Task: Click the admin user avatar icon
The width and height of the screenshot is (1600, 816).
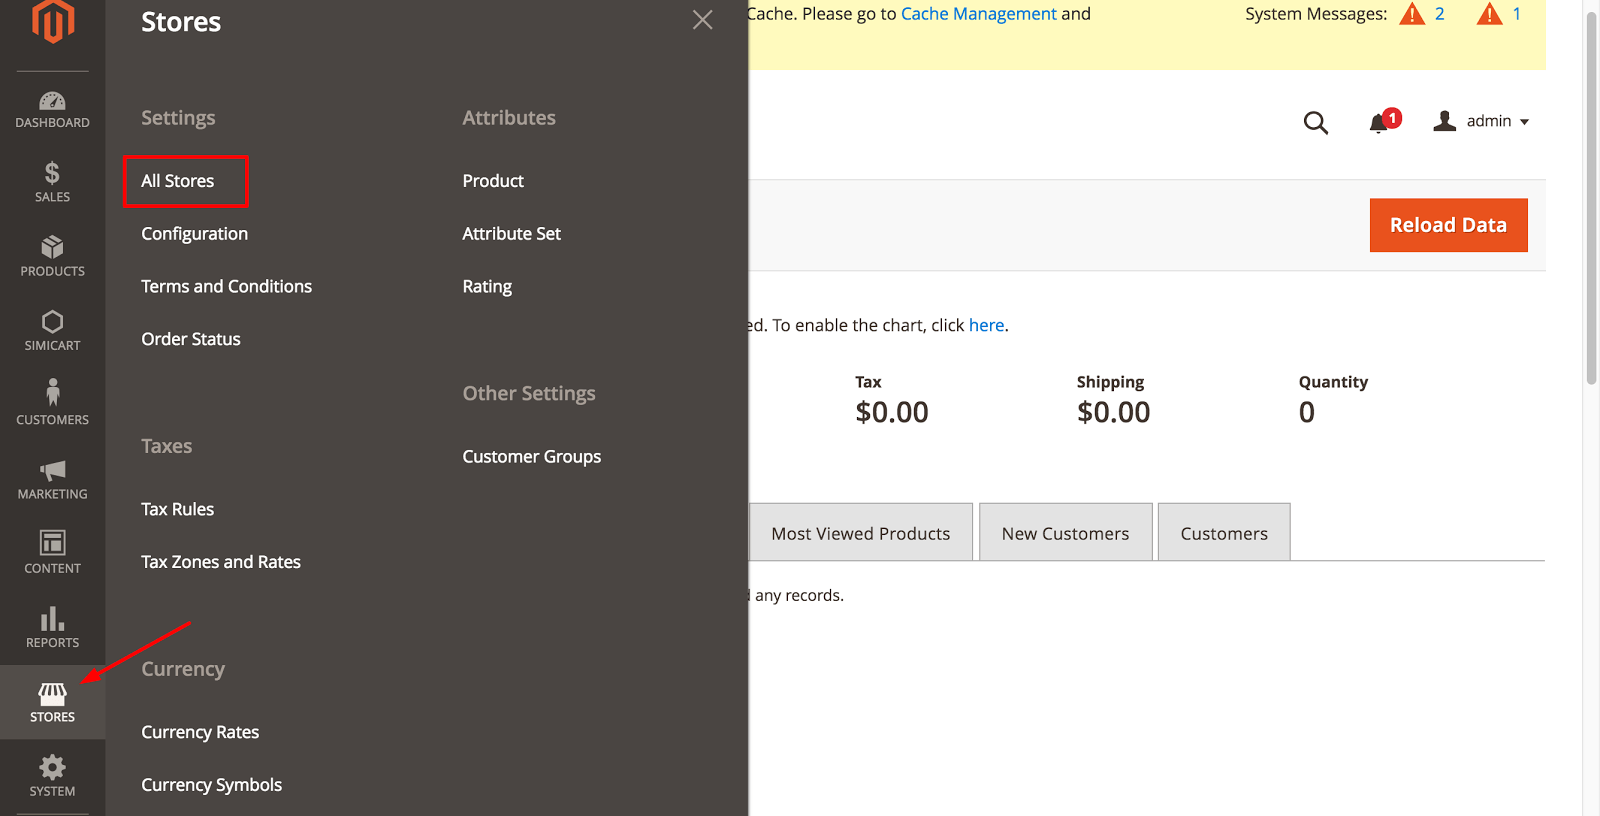Action: point(1444,121)
